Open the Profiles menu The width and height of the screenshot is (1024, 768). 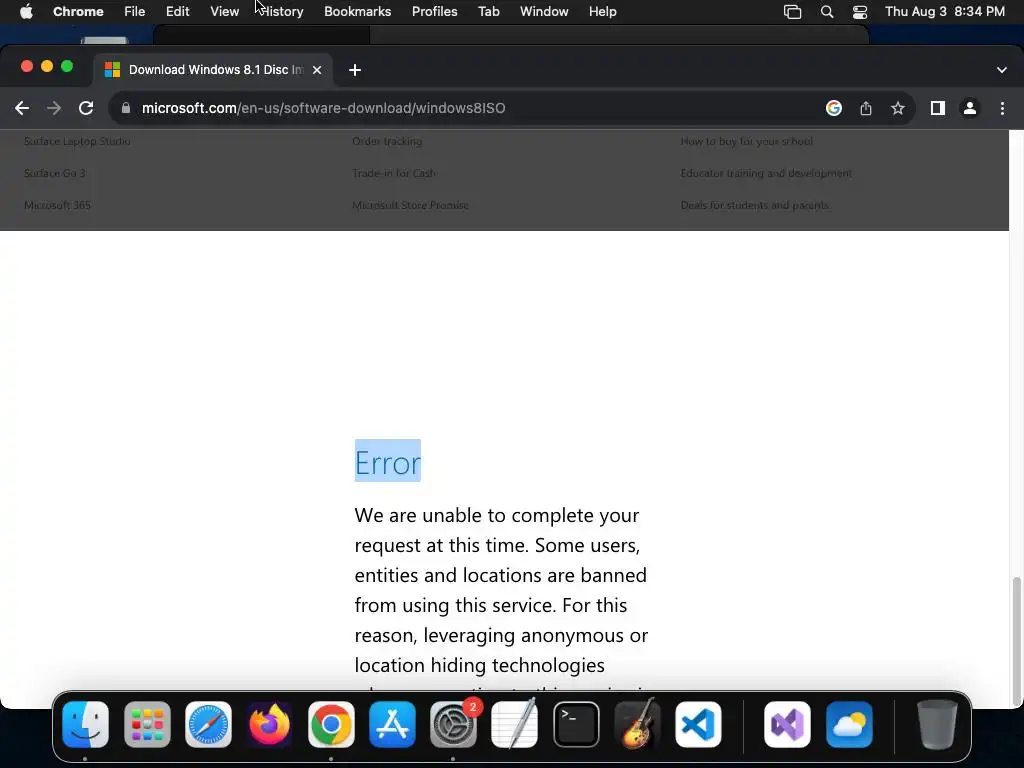[x=434, y=12]
